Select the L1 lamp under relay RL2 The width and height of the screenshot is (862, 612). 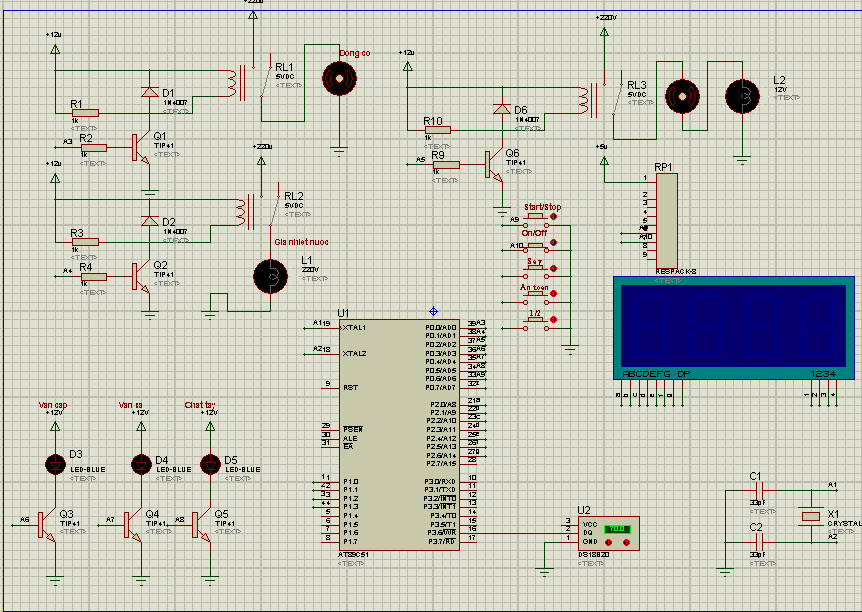[267, 276]
